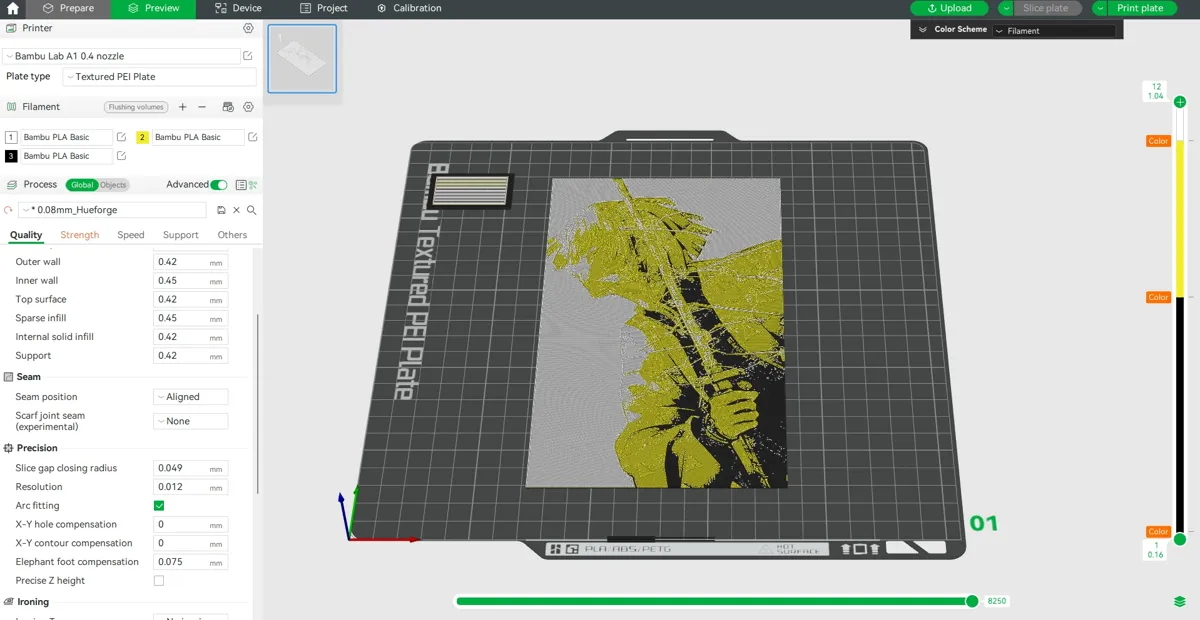Open the Calibration tab
The height and width of the screenshot is (620, 1200).
point(409,8)
